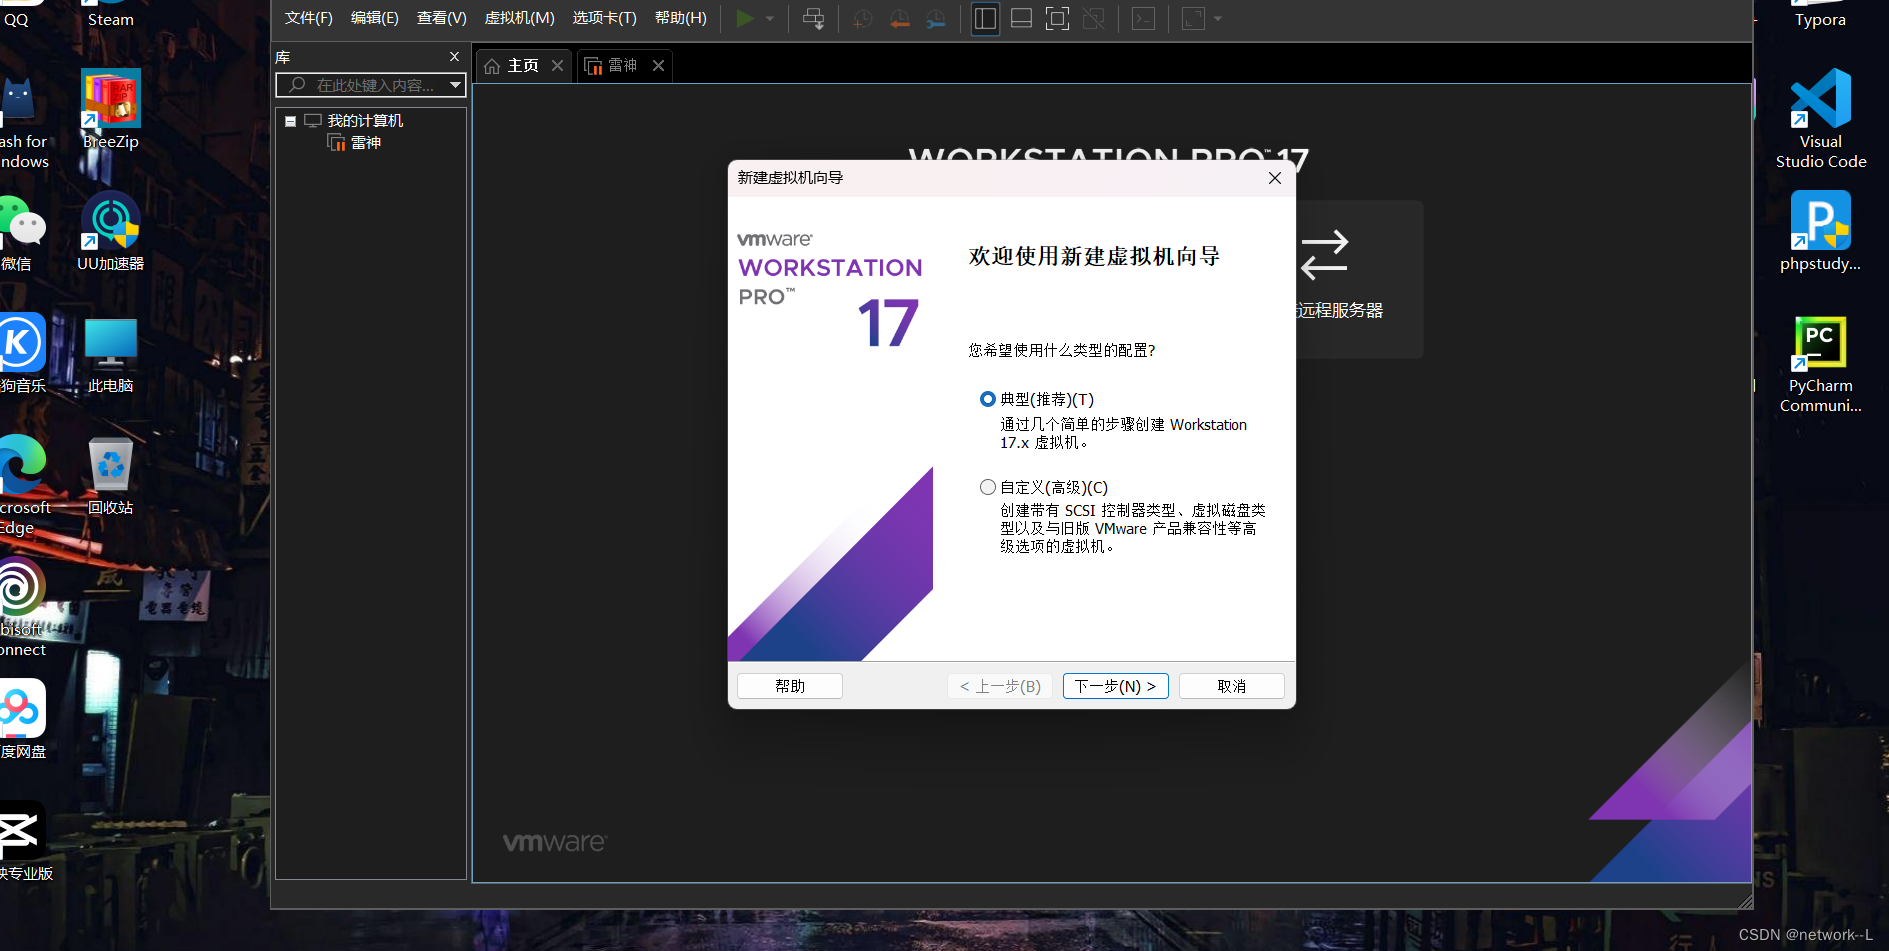This screenshot has width=1889, height=951.
Task: Collapse the 我的计算机 tree node
Action: click(x=291, y=121)
